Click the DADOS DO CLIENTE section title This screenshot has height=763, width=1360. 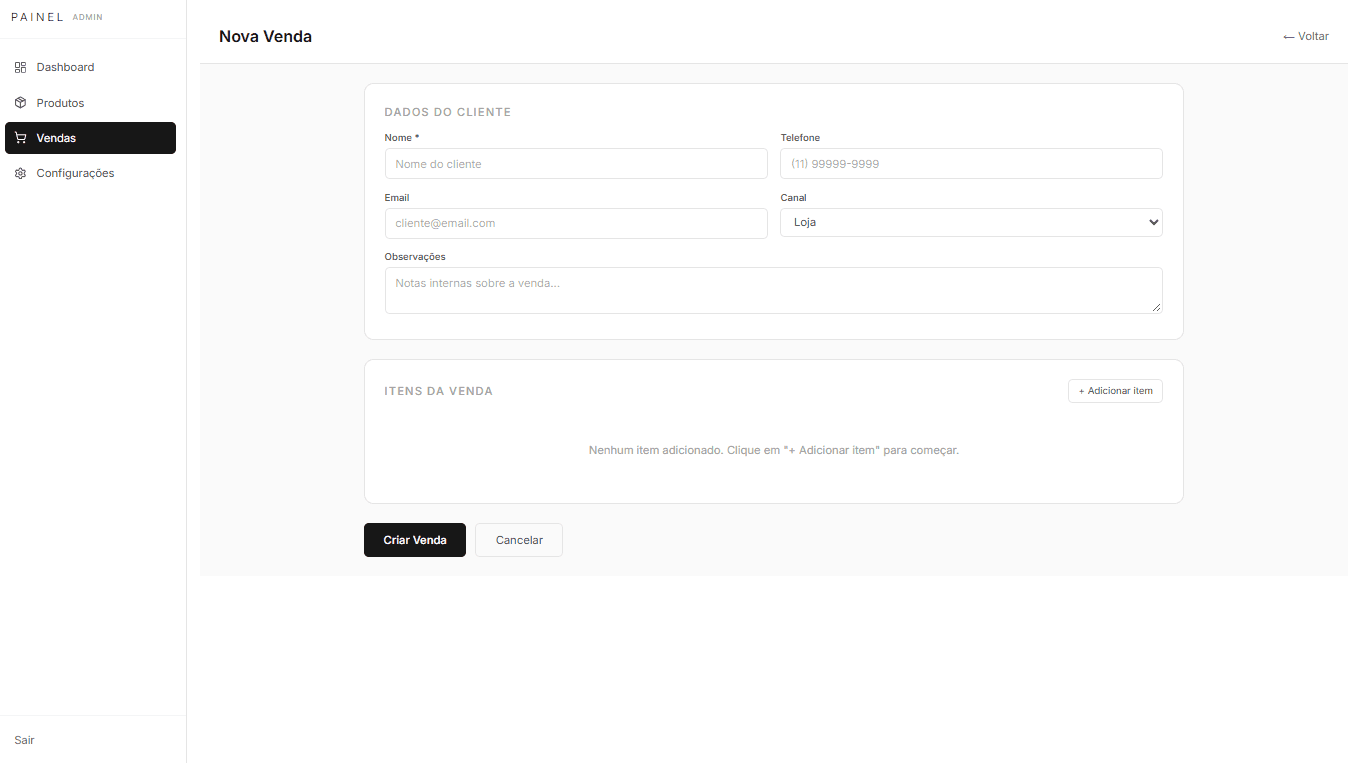pyautogui.click(x=448, y=112)
